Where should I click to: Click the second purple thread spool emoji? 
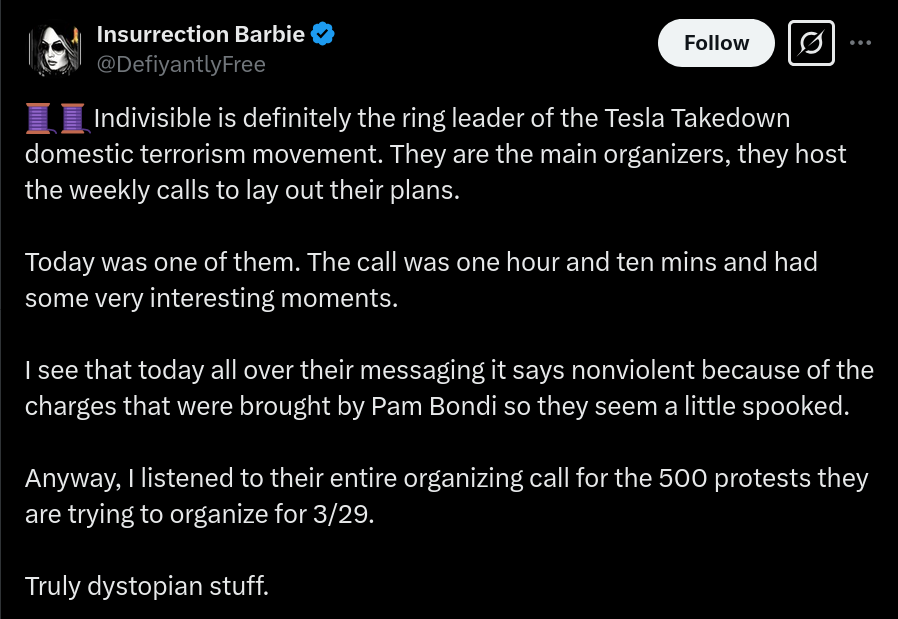pyautogui.click(x=73, y=119)
